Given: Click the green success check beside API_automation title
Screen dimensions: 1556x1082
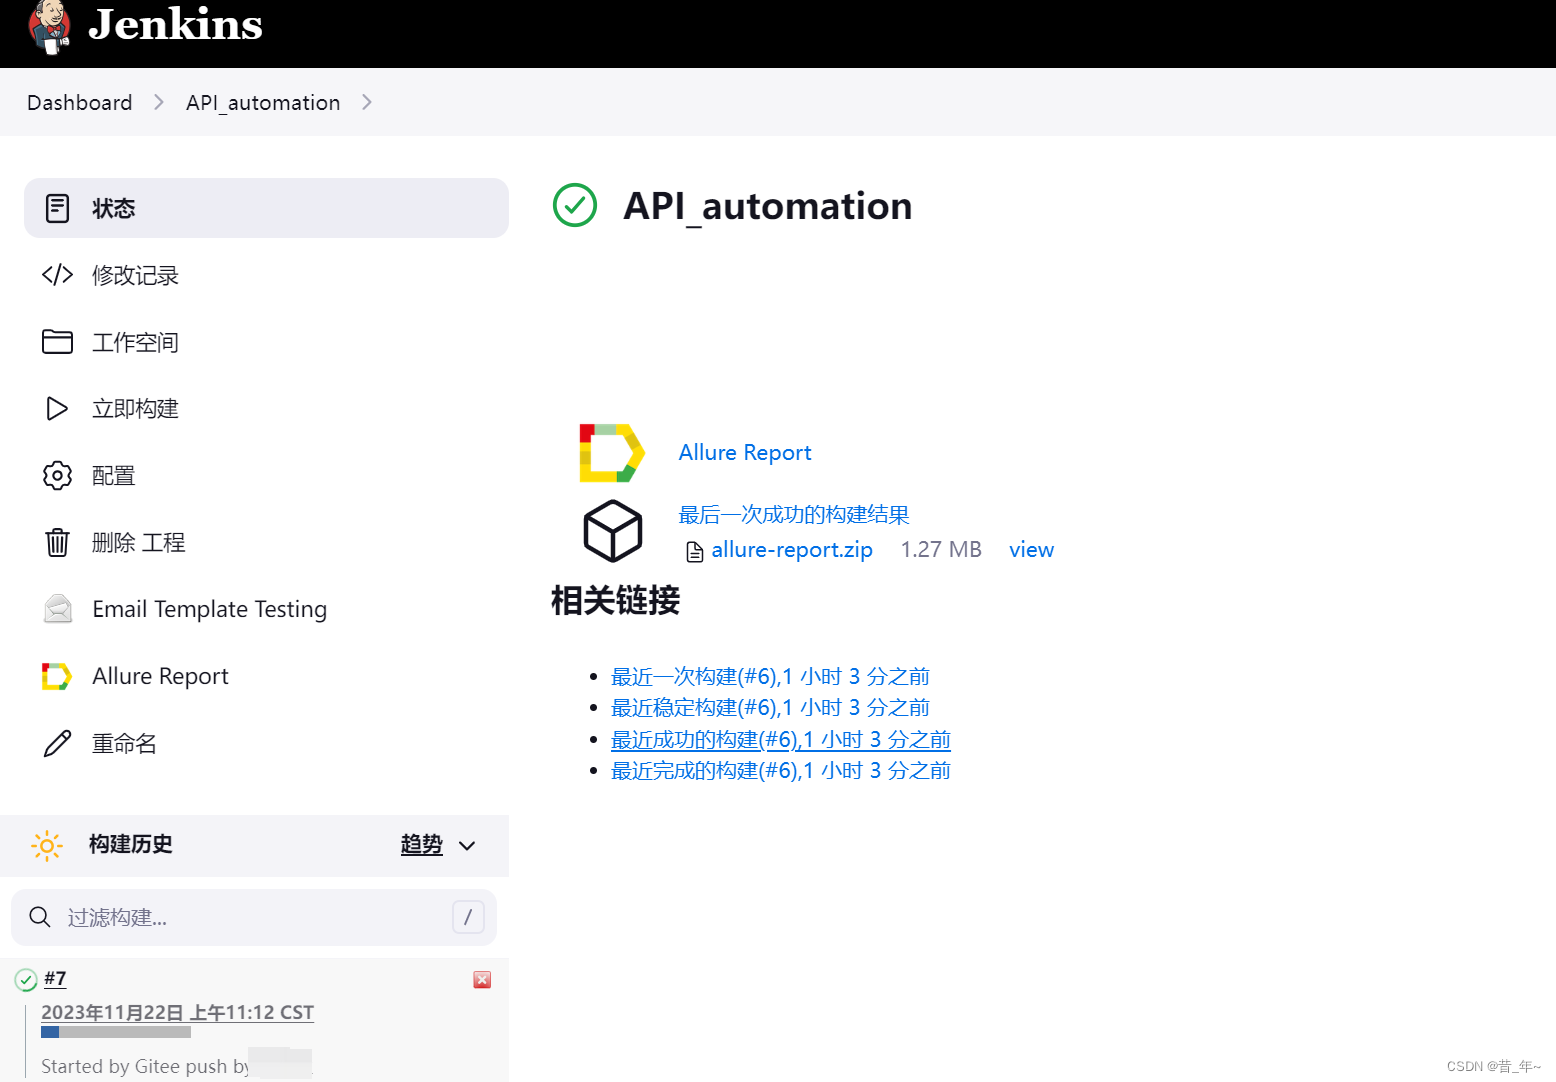Looking at the screenshot, I should 575,205.
